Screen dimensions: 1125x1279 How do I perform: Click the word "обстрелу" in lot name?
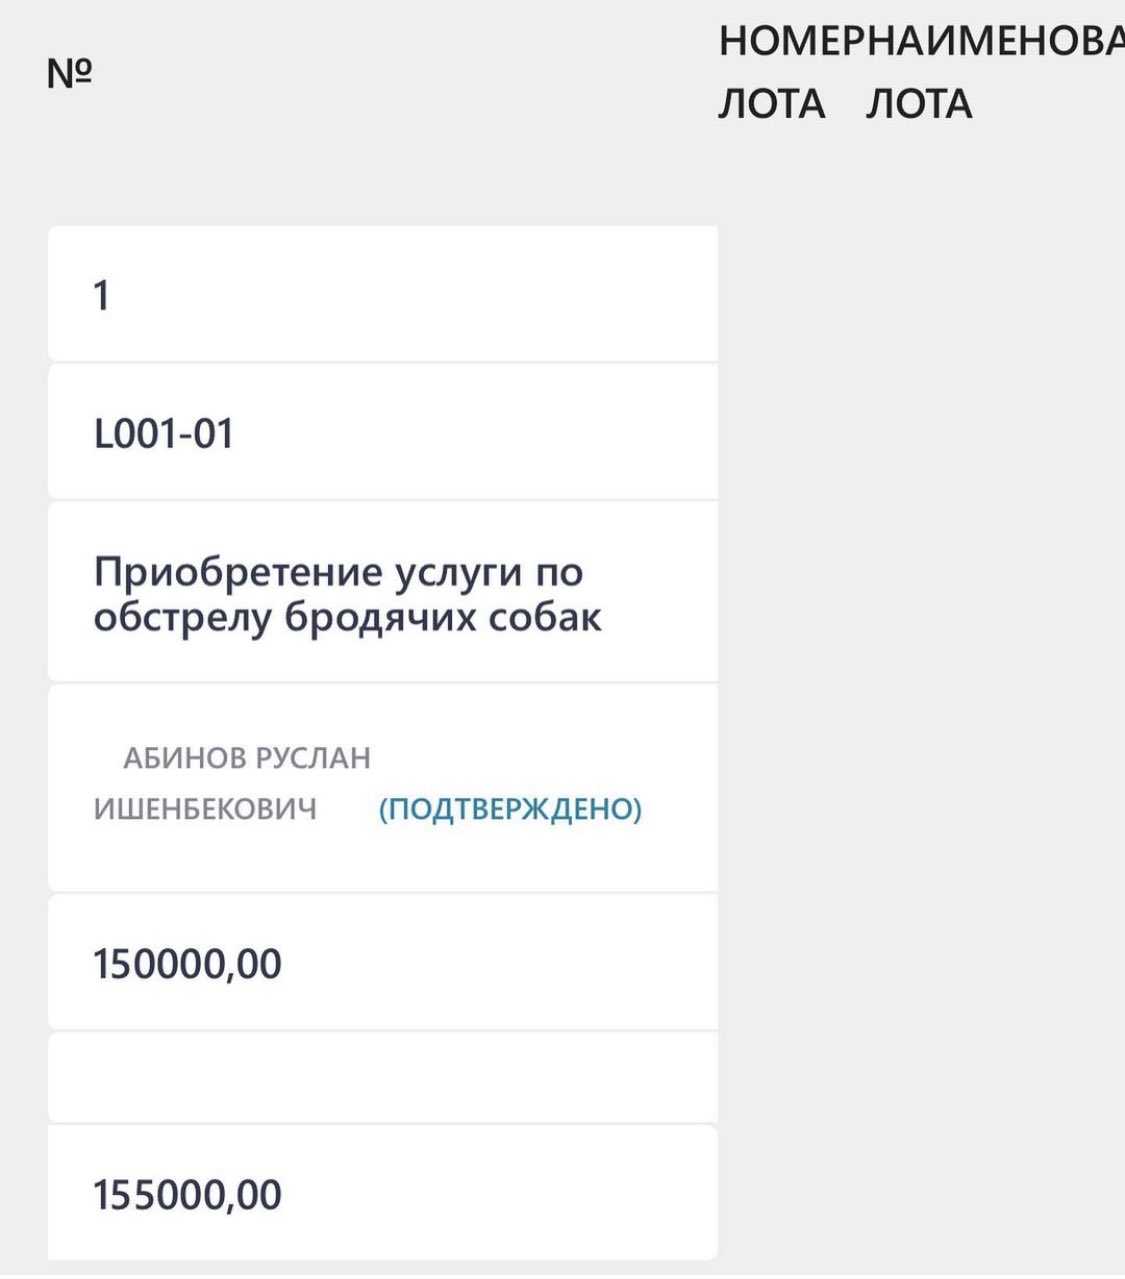tap(182, 617)
